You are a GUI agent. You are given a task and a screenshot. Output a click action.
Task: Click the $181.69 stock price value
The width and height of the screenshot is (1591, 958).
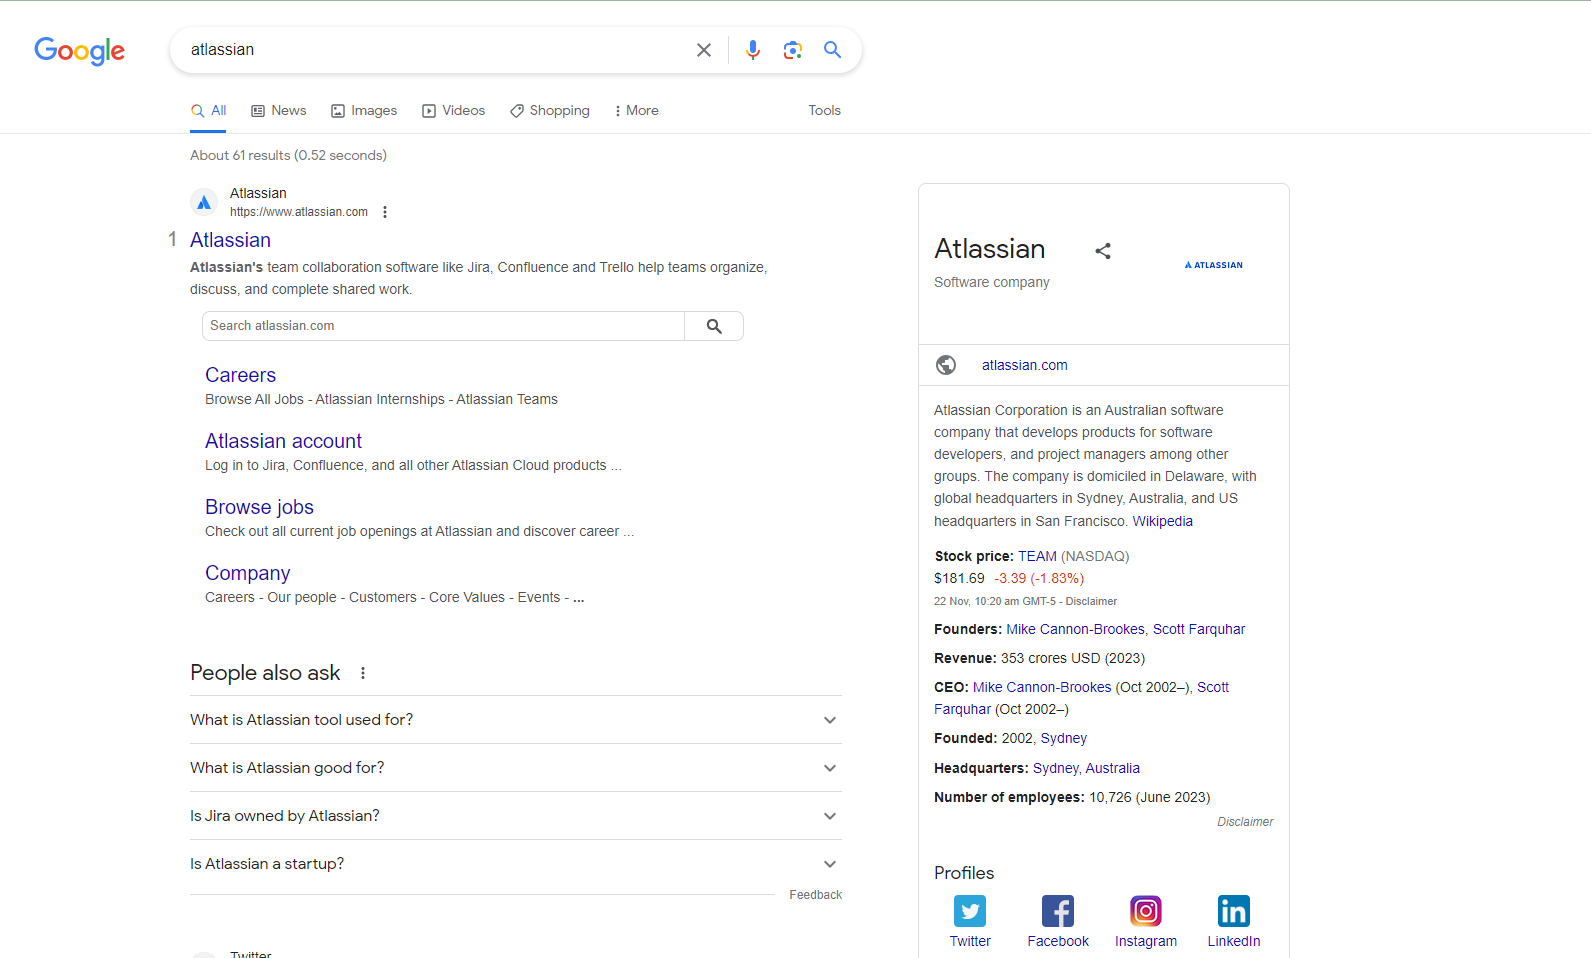[959, 578]
